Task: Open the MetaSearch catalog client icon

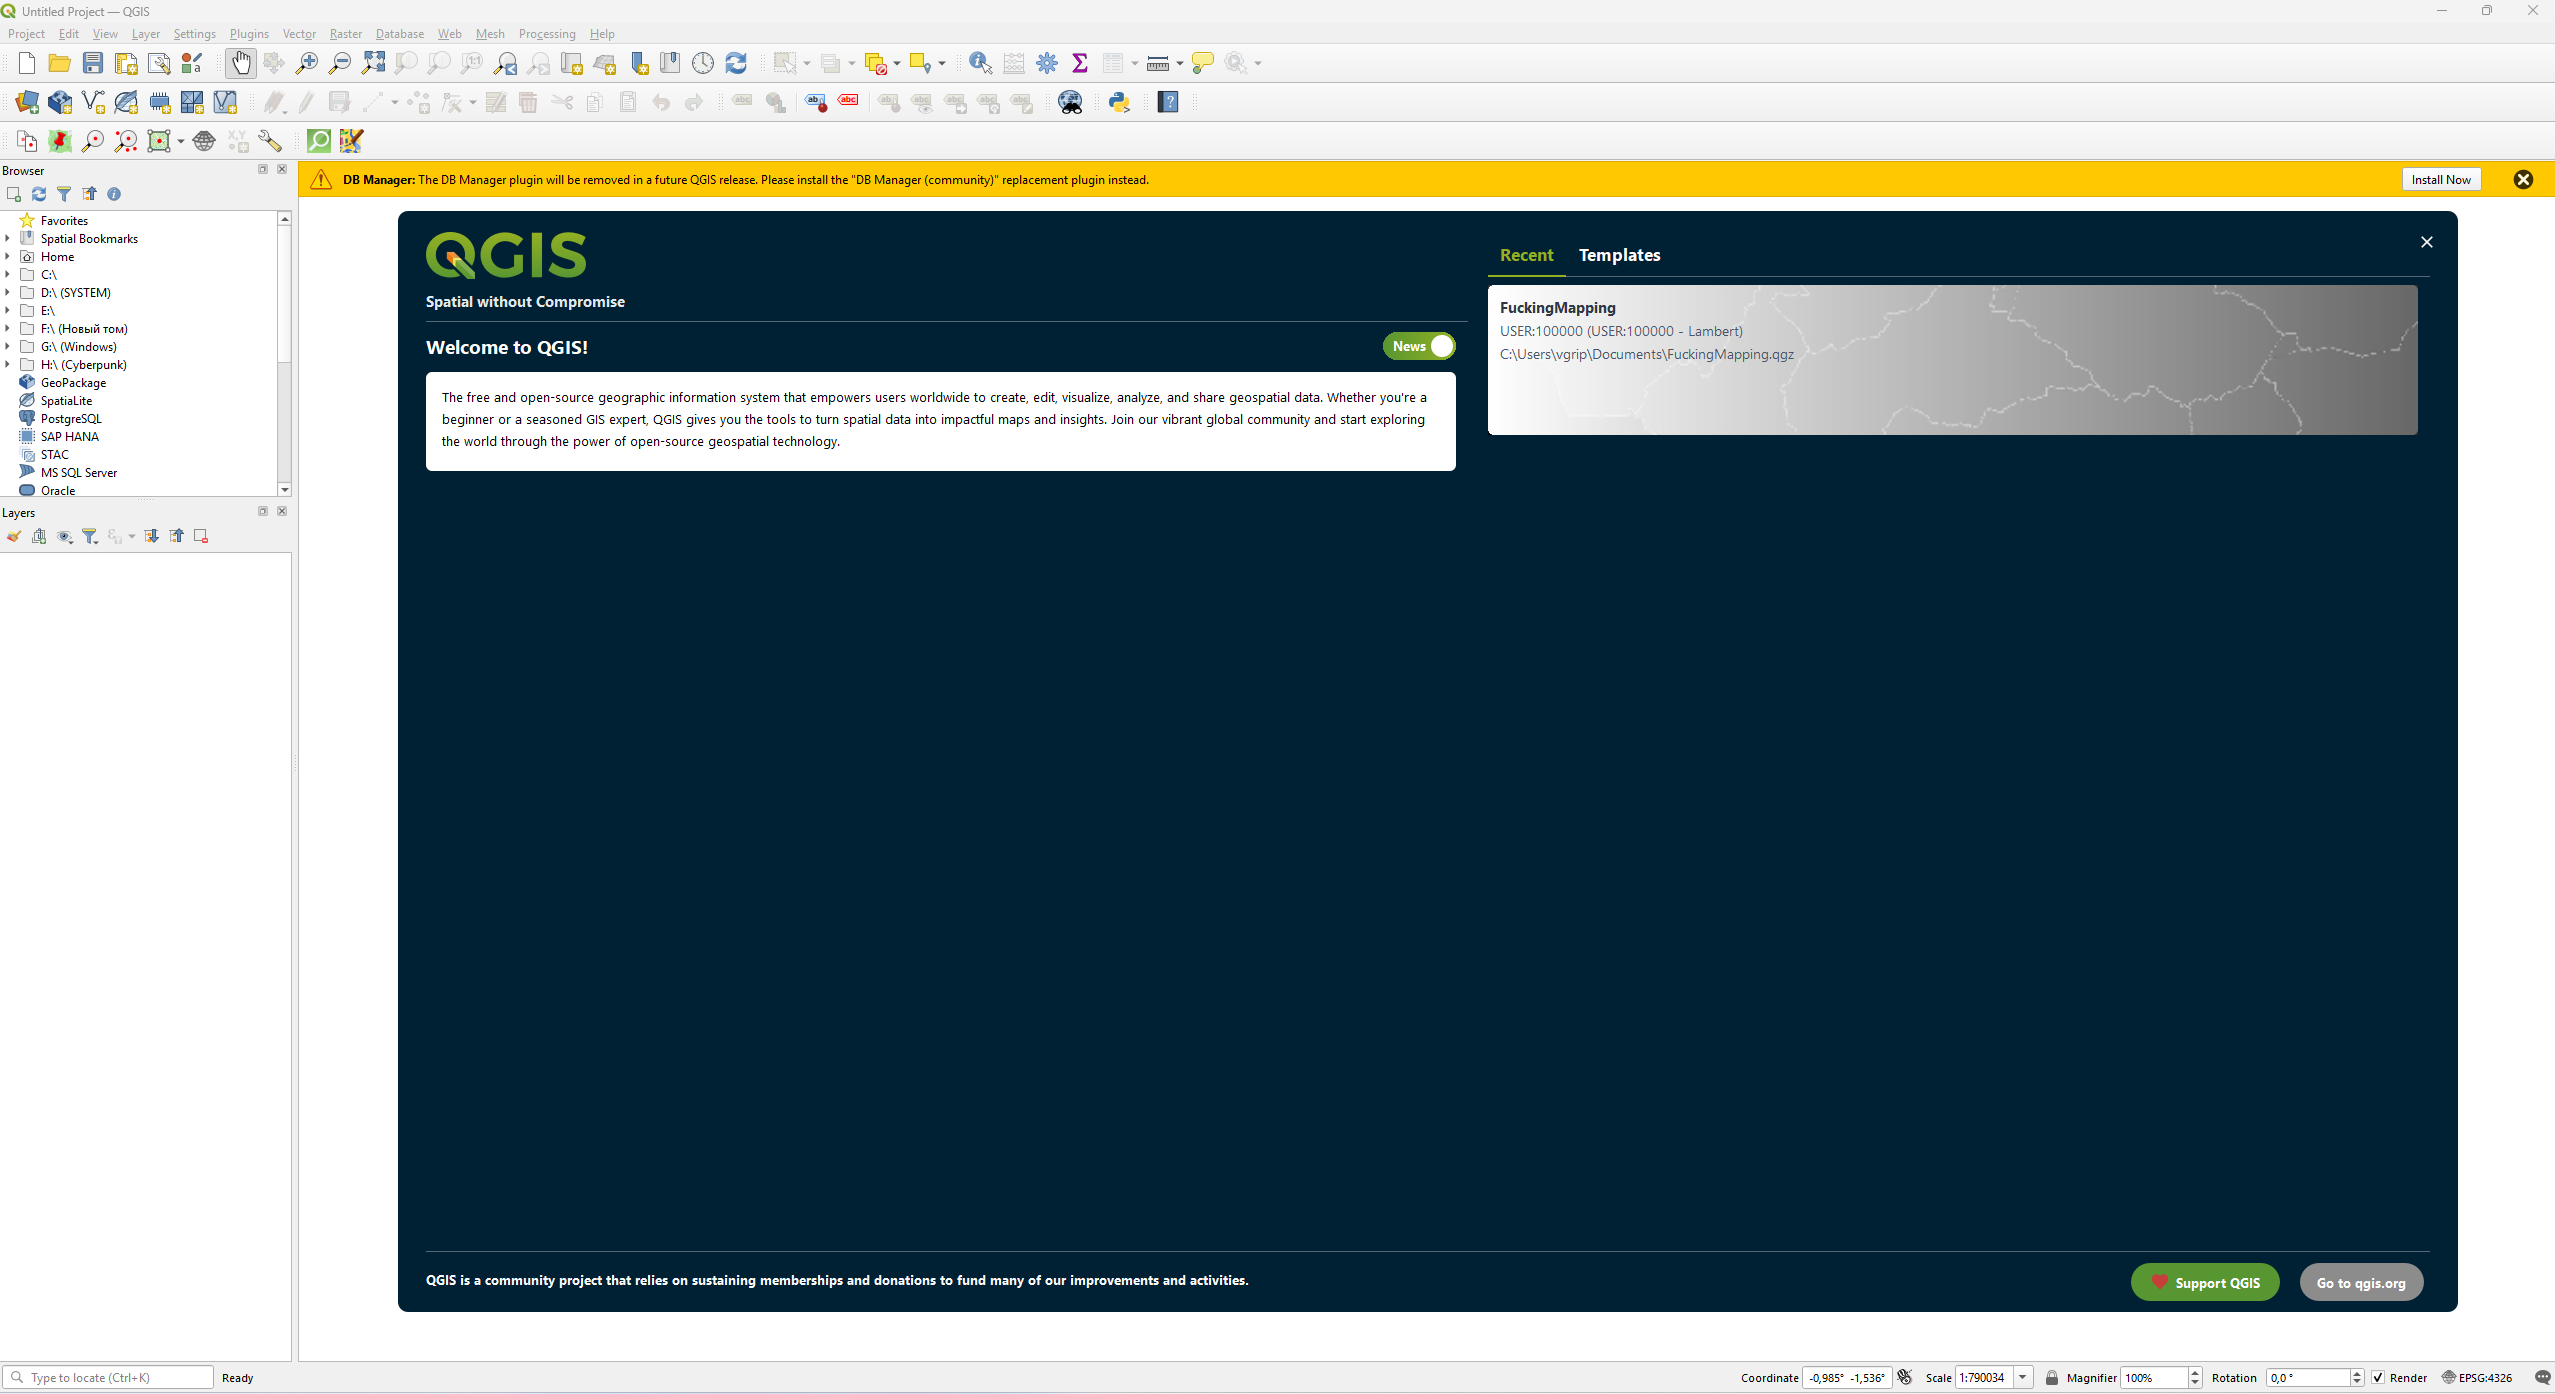Action: point(1070,102)
